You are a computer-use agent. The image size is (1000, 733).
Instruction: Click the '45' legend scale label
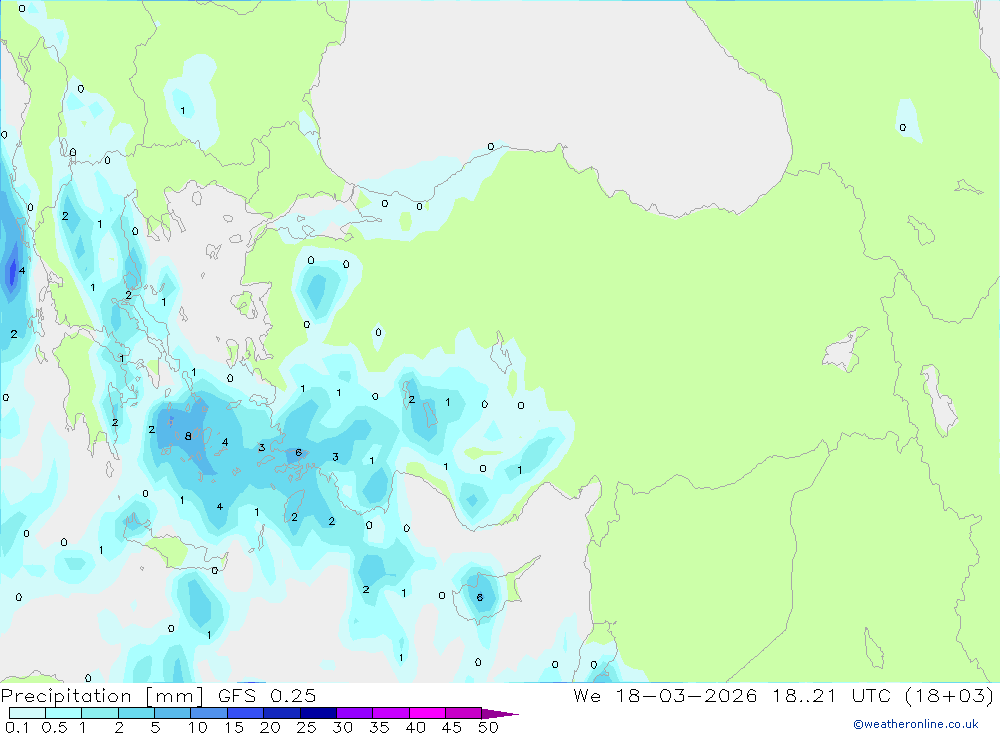coord(452,727)
